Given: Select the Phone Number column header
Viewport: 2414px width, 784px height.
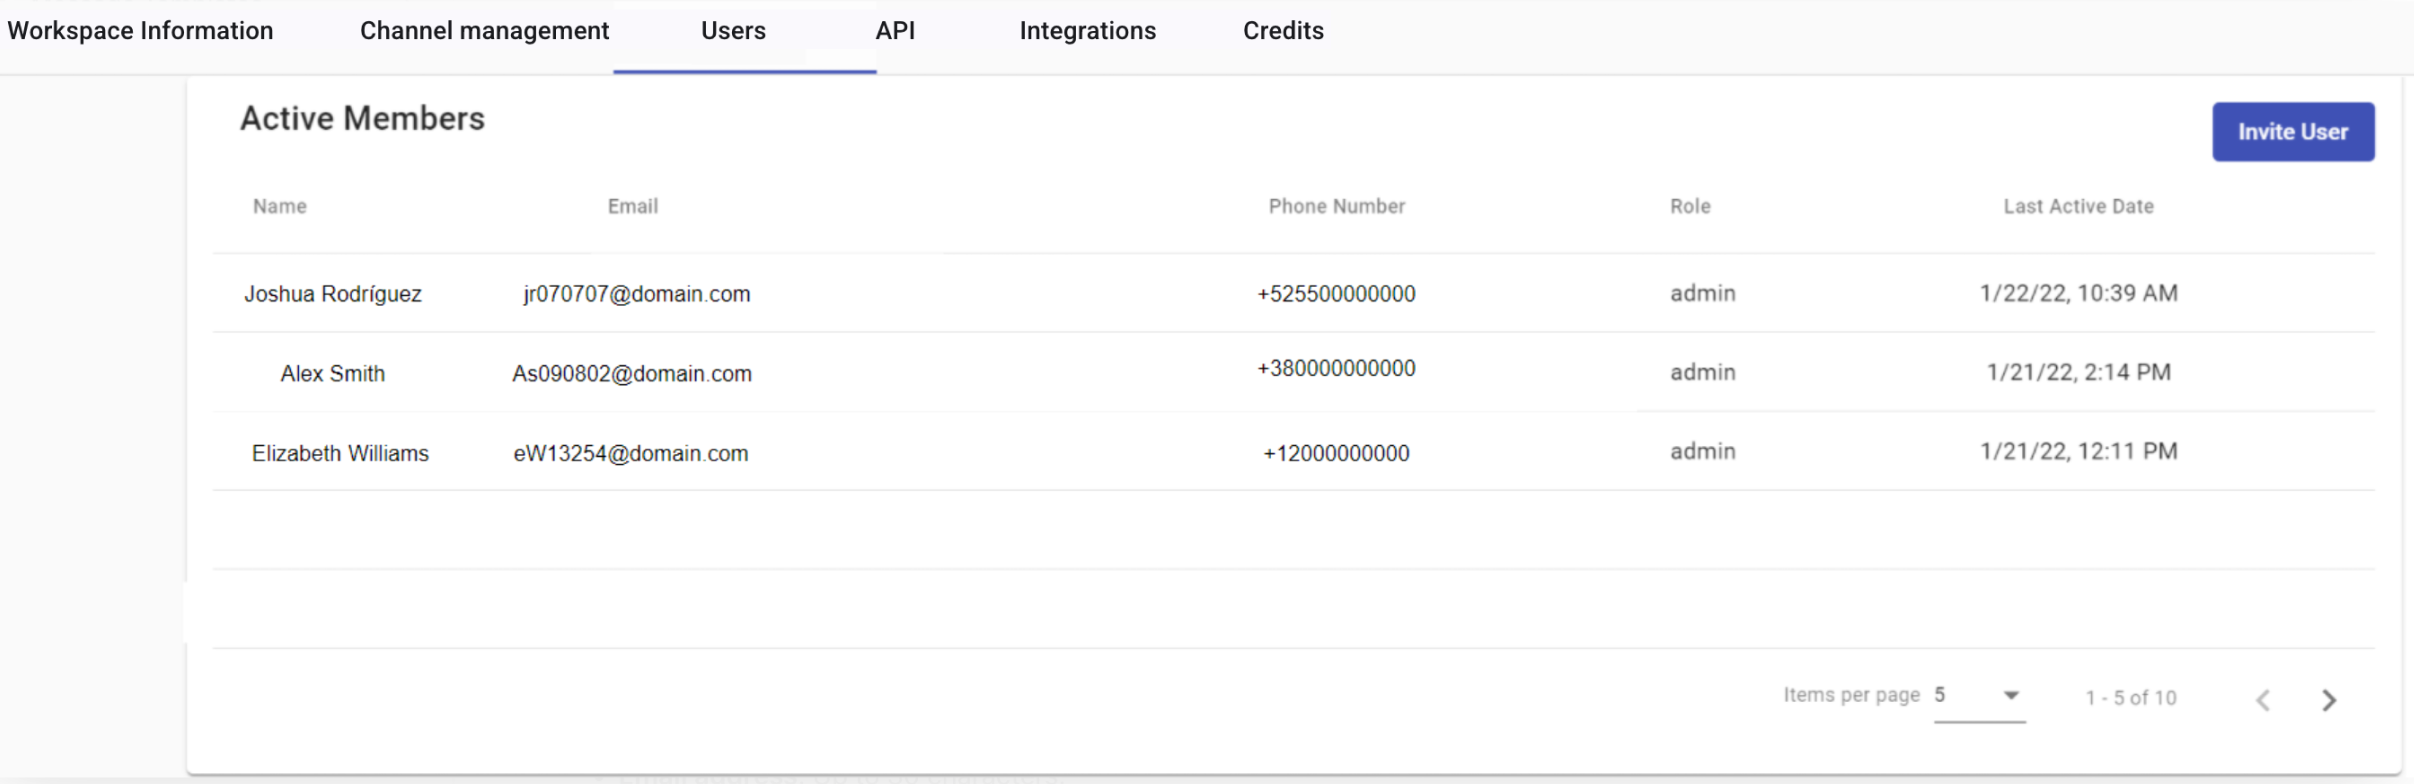Looking at the screenshot, I should pos(1336,206).
